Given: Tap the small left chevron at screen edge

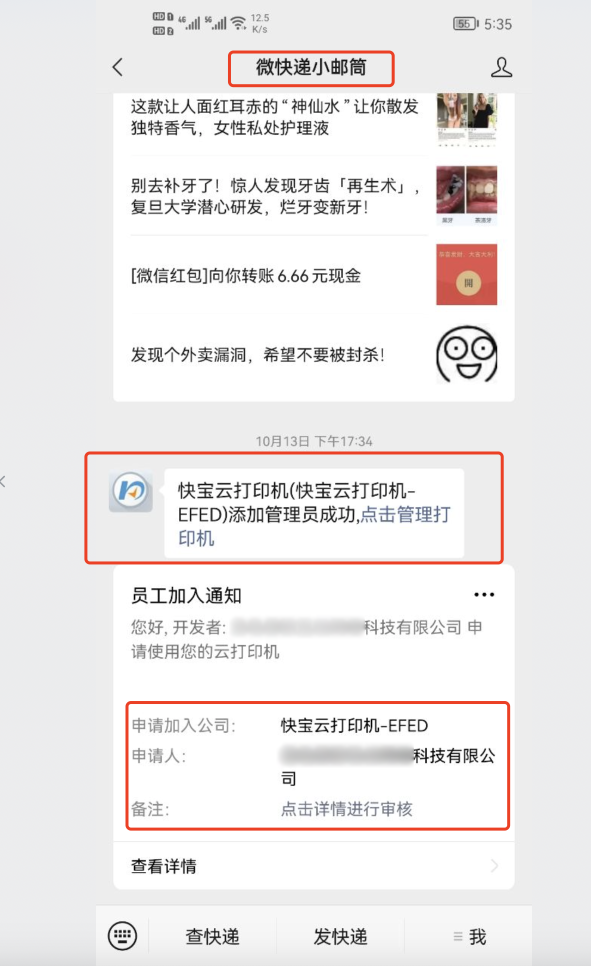Looking at the screenshot, I should click(3, 482).
